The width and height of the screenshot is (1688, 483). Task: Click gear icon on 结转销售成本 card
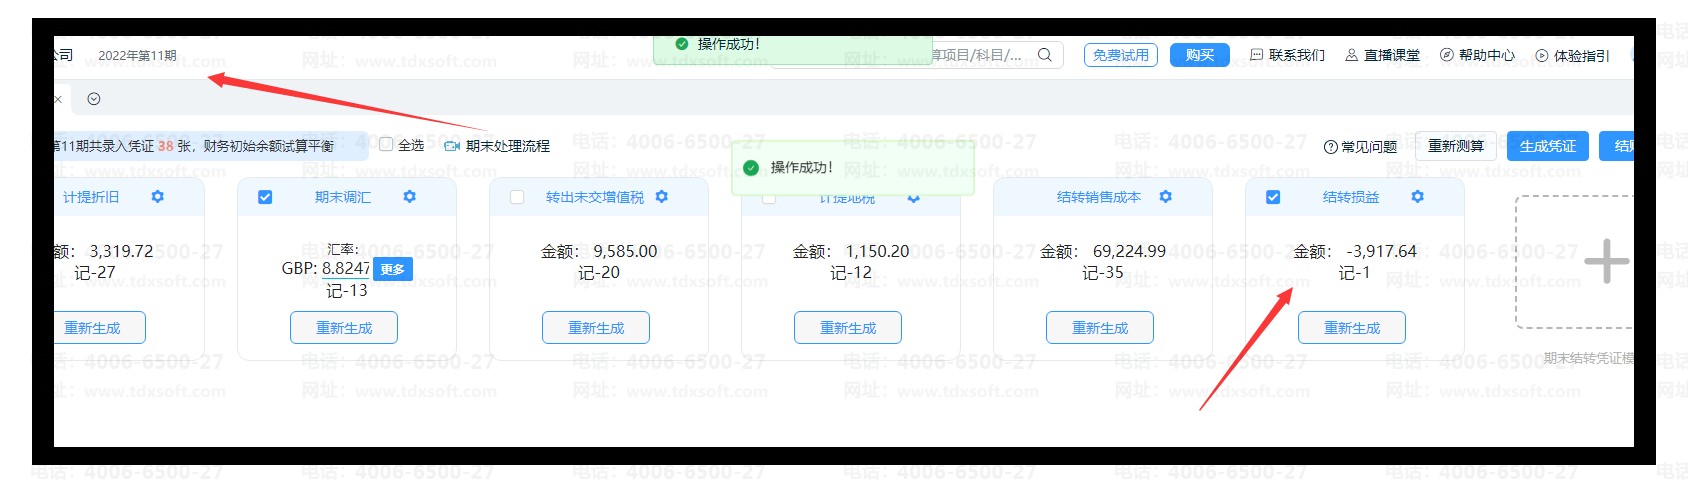click(1165, 197)
